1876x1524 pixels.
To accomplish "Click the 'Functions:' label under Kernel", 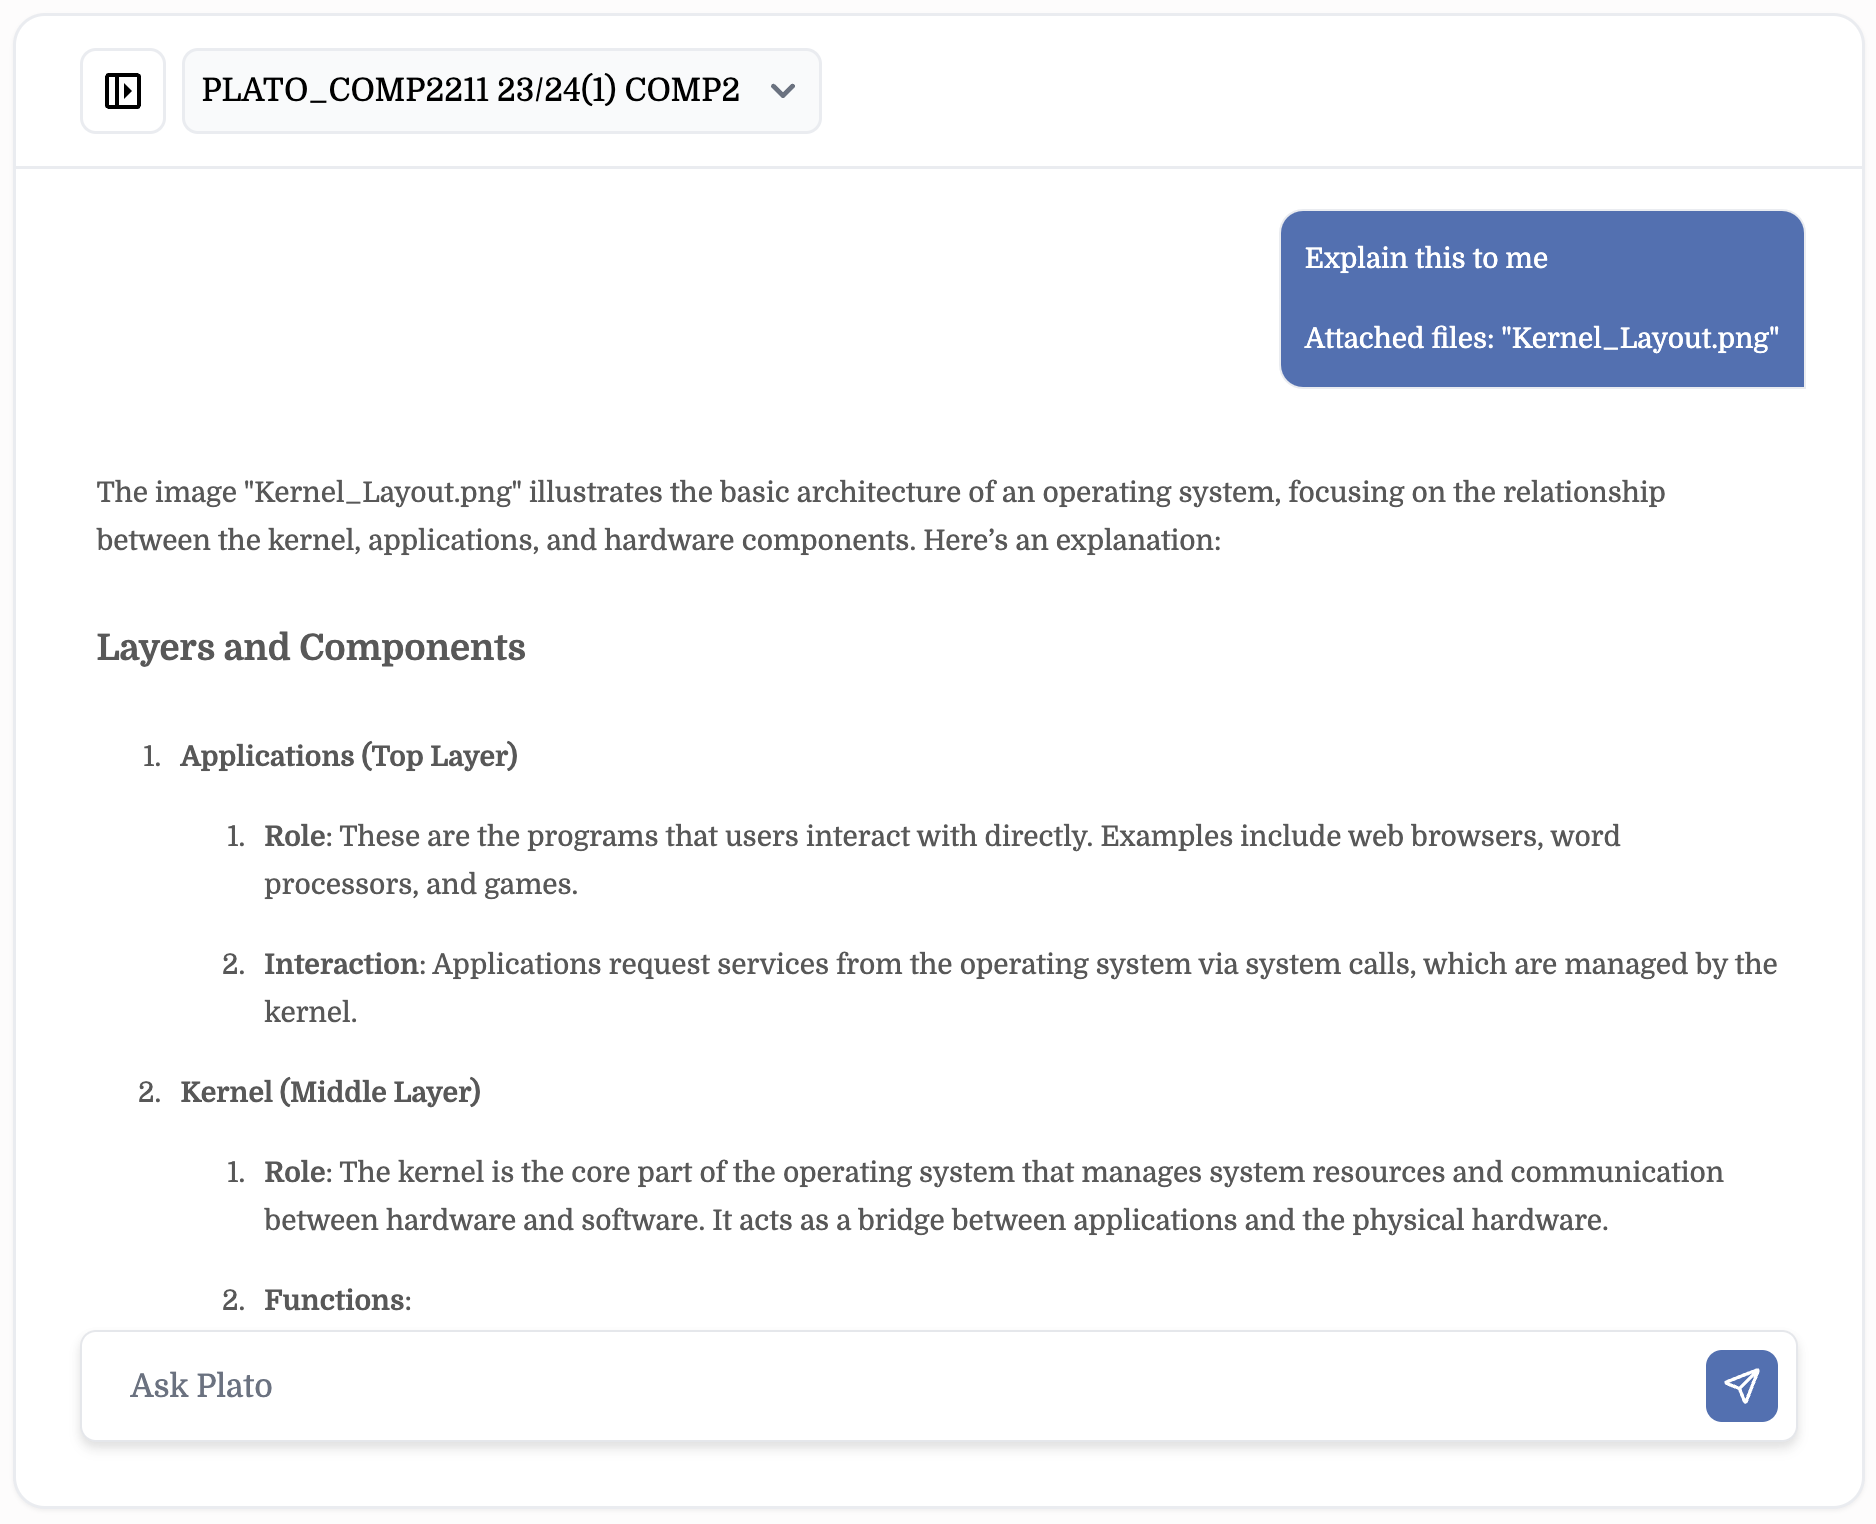I will coord(337,1300).
